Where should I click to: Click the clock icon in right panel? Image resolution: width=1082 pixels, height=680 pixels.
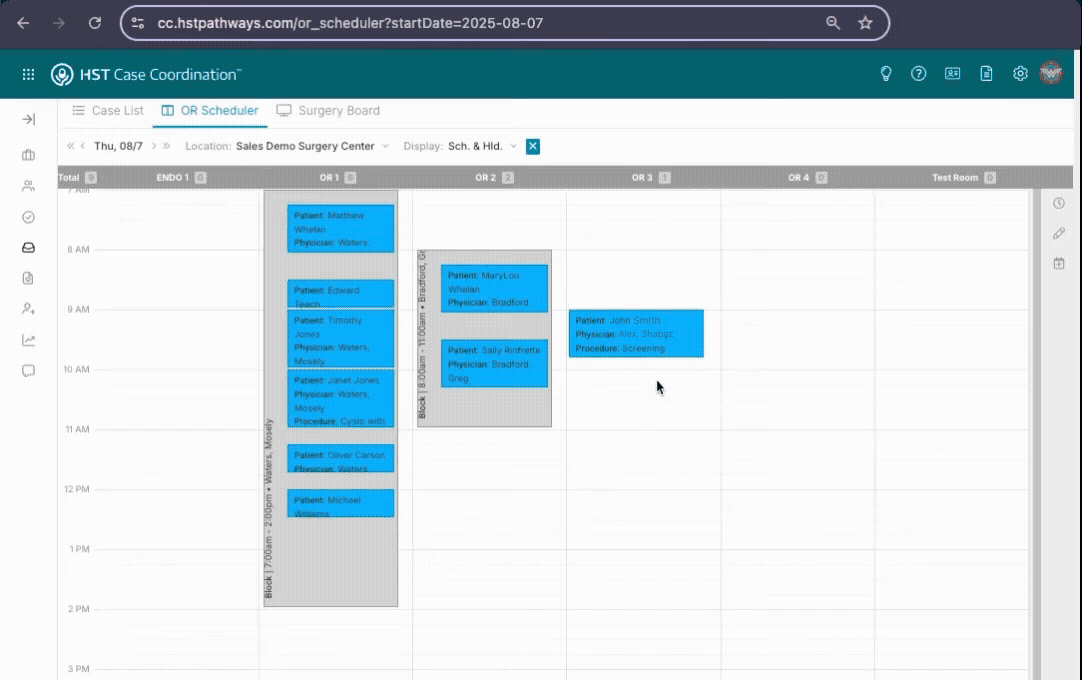[x=1059, y=203]
